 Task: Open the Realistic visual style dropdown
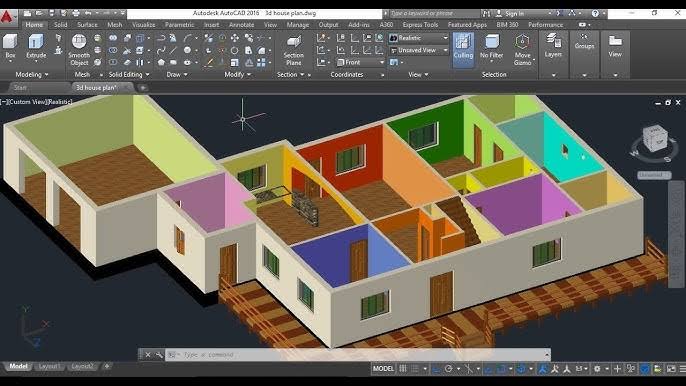coord(419,38)
